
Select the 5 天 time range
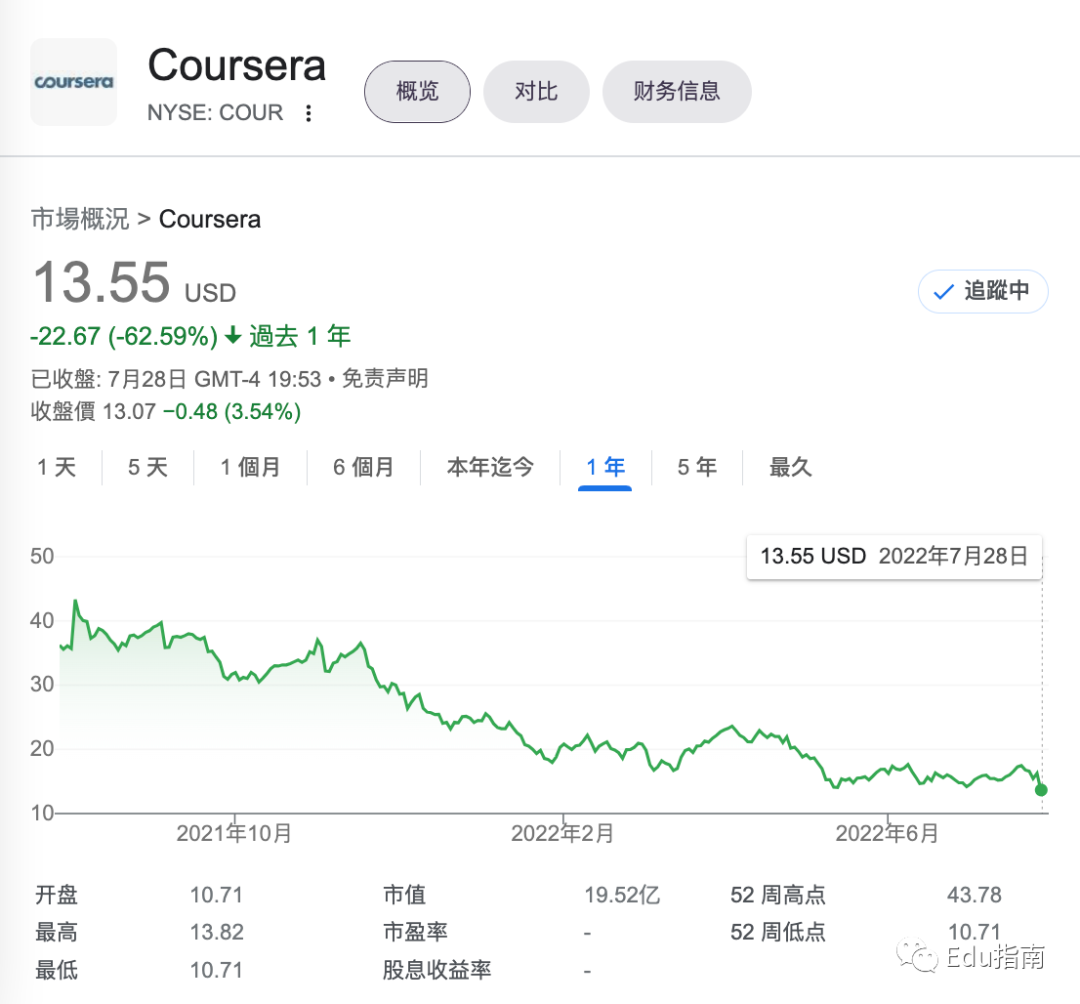pos(148,468)
